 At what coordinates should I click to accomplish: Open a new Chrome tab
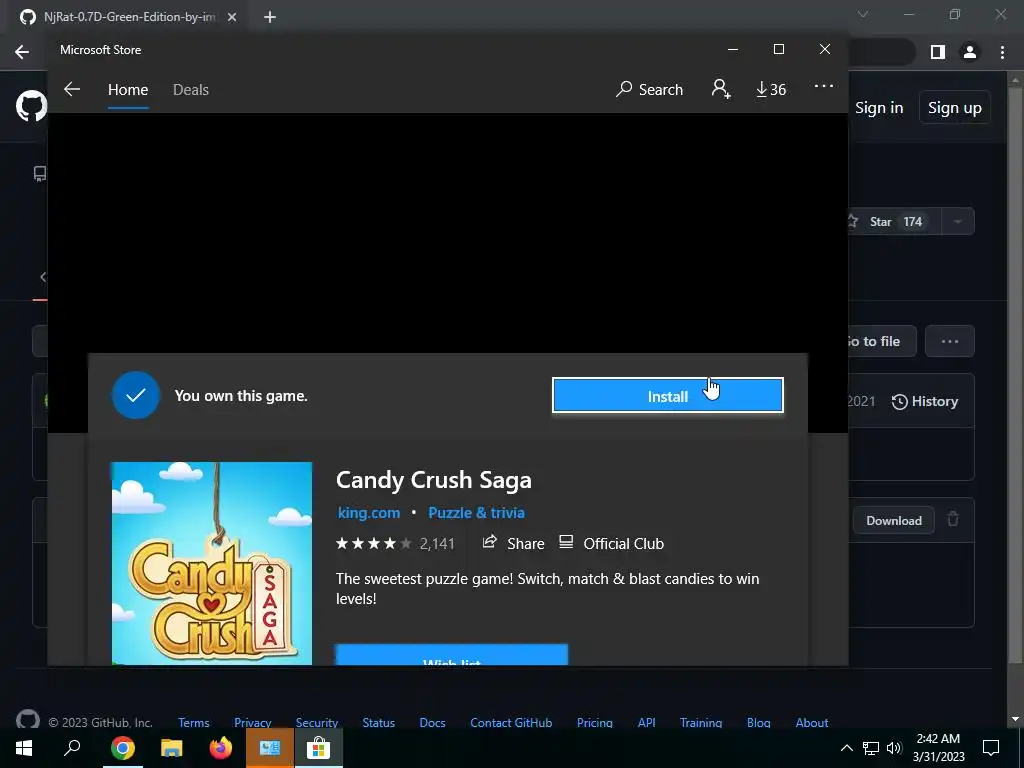pyautogui.click(x=270, y=17)
